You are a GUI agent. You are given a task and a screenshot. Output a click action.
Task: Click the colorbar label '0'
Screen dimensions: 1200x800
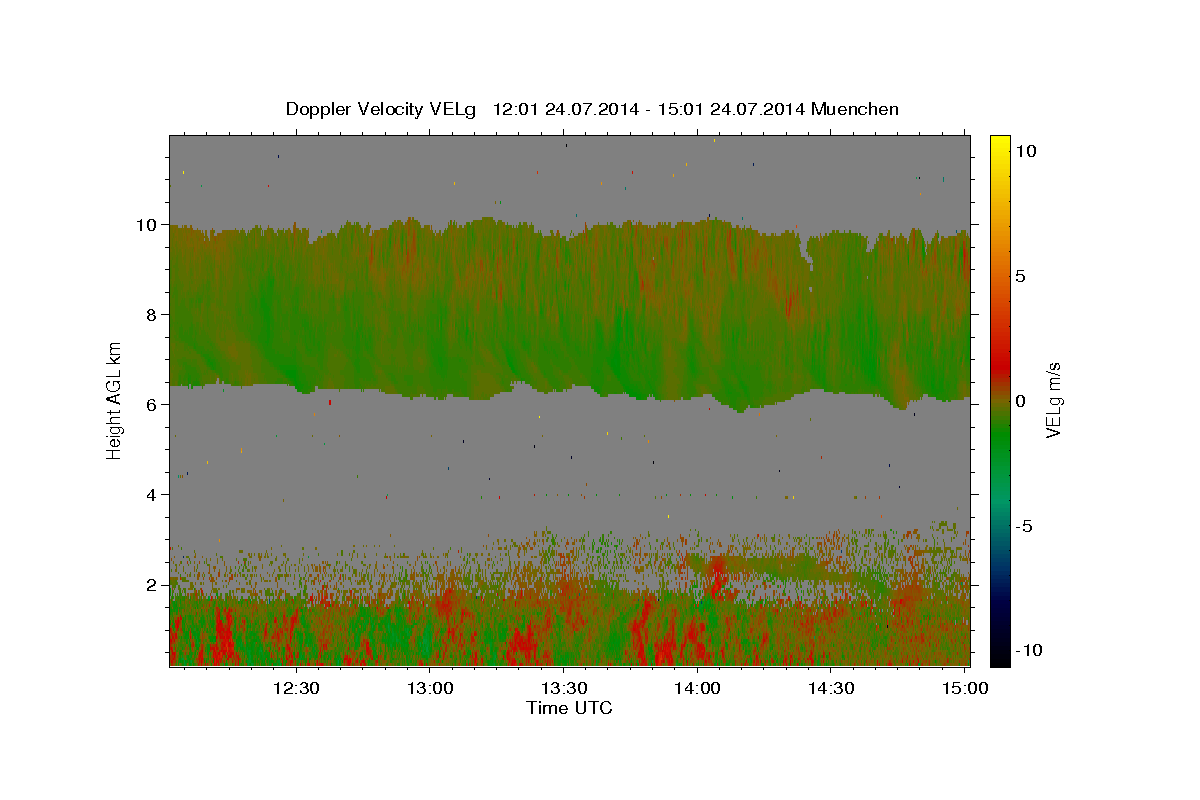point(1021,401)
